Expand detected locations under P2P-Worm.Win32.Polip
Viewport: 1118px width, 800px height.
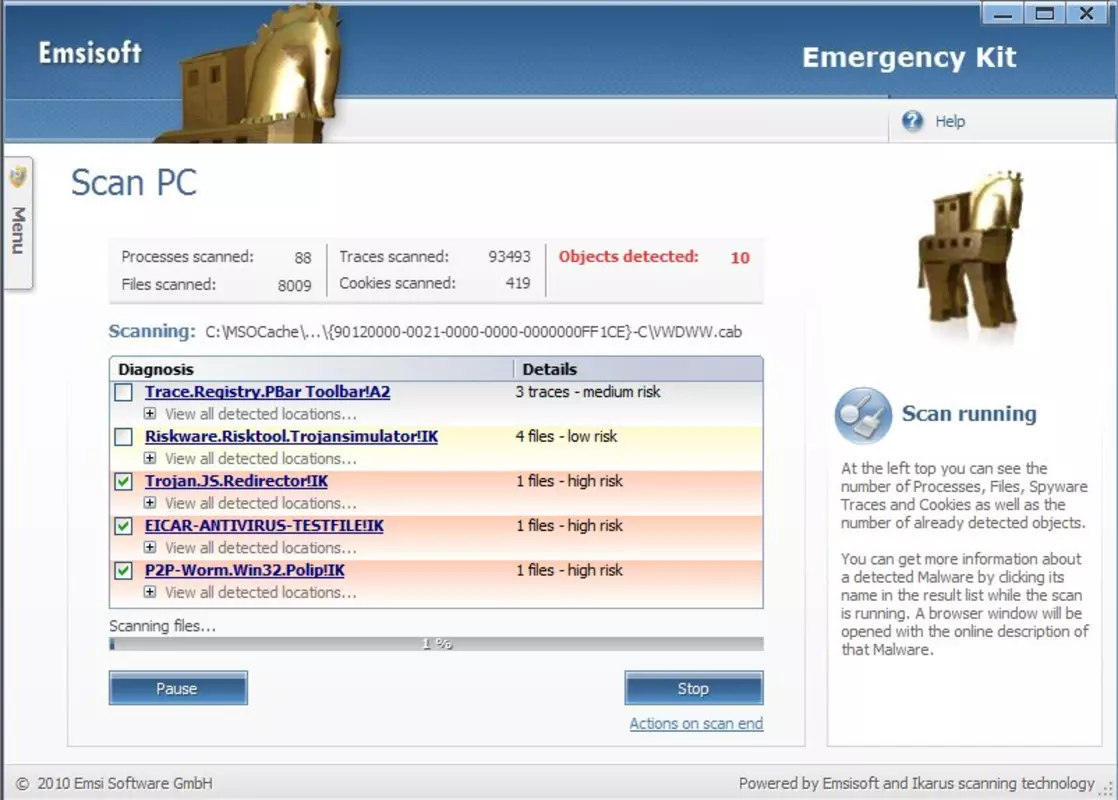coord(150,592)
